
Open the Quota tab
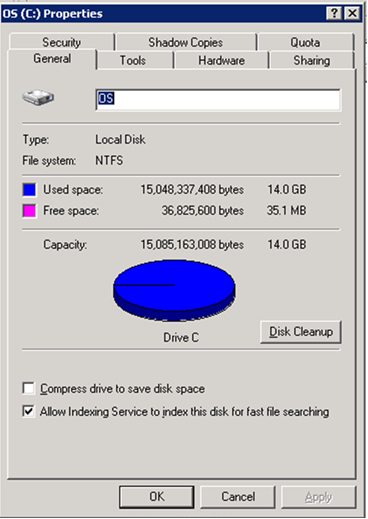tap(305, 42)
